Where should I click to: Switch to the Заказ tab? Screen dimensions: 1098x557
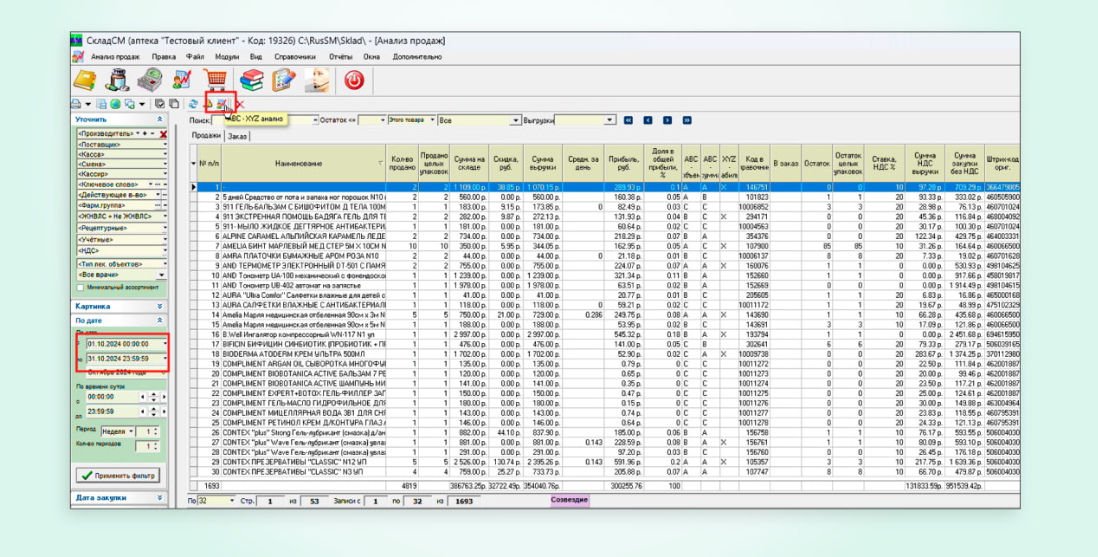click(237, 136)
